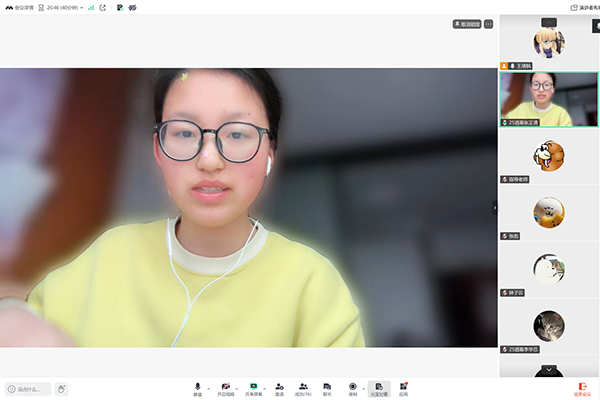Screen dimensions: 600x400
Task: Open meeting details at the top-left logo
Action: pos(19,8)
